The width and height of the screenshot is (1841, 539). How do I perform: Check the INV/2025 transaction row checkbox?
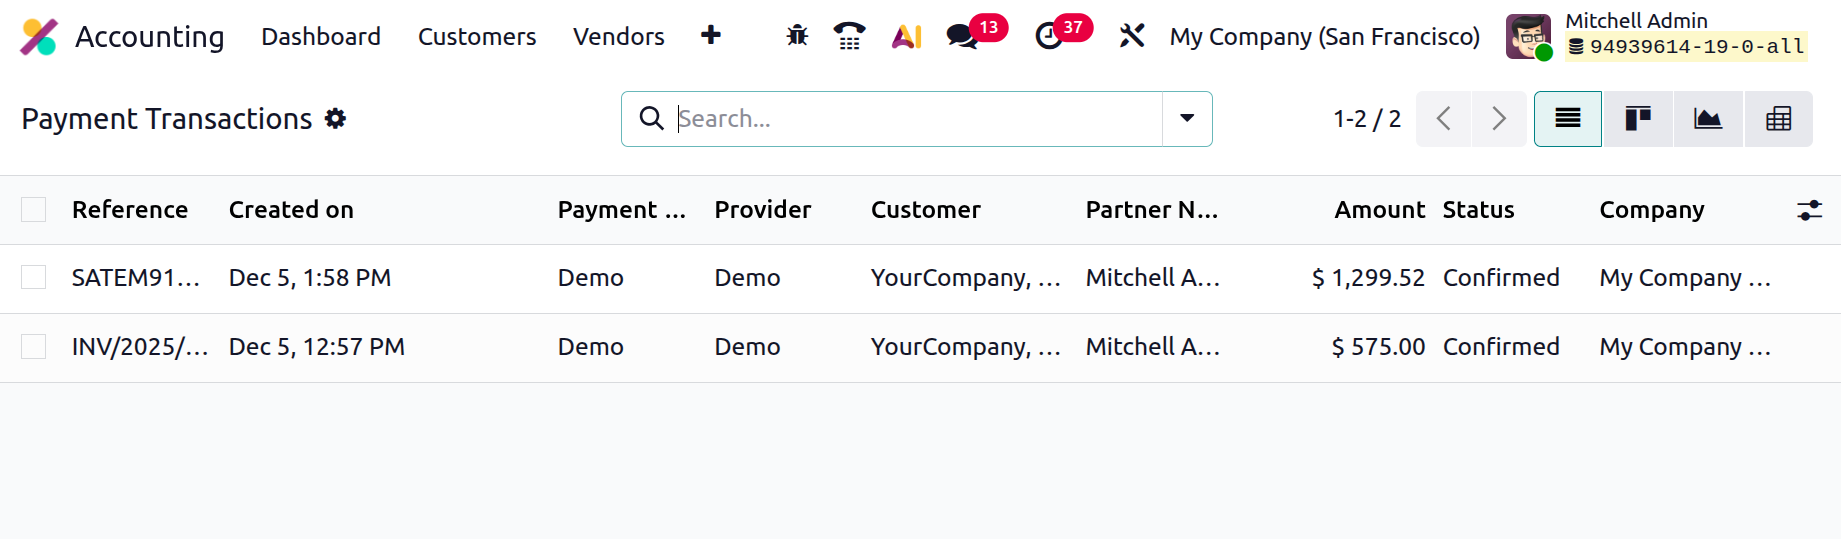click(x=34, y=347)
